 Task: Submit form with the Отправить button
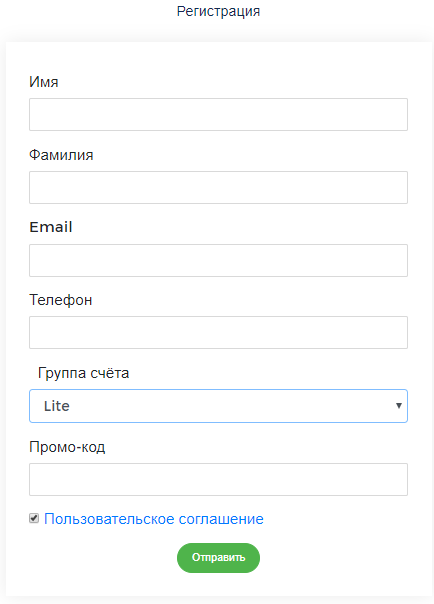218,558
